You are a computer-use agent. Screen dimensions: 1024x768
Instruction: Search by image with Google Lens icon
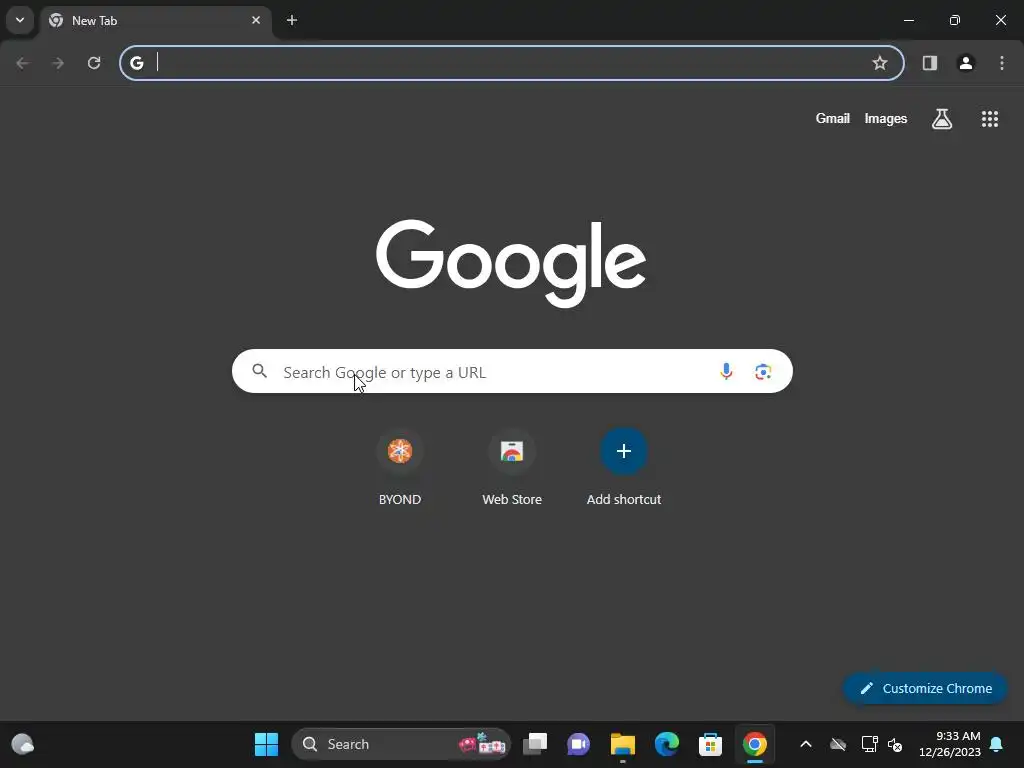[763, 372]
